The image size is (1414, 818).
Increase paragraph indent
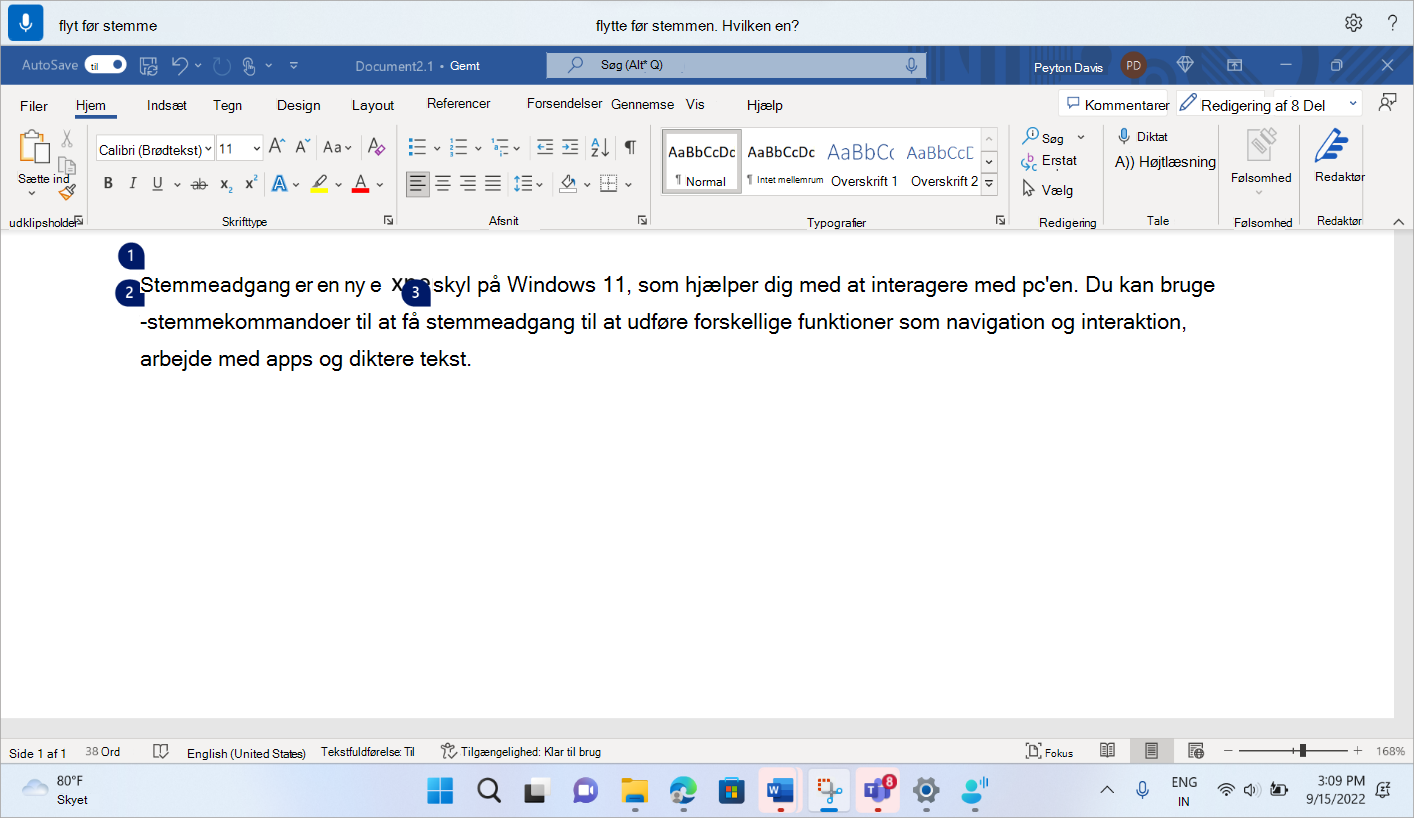point(570,147)
